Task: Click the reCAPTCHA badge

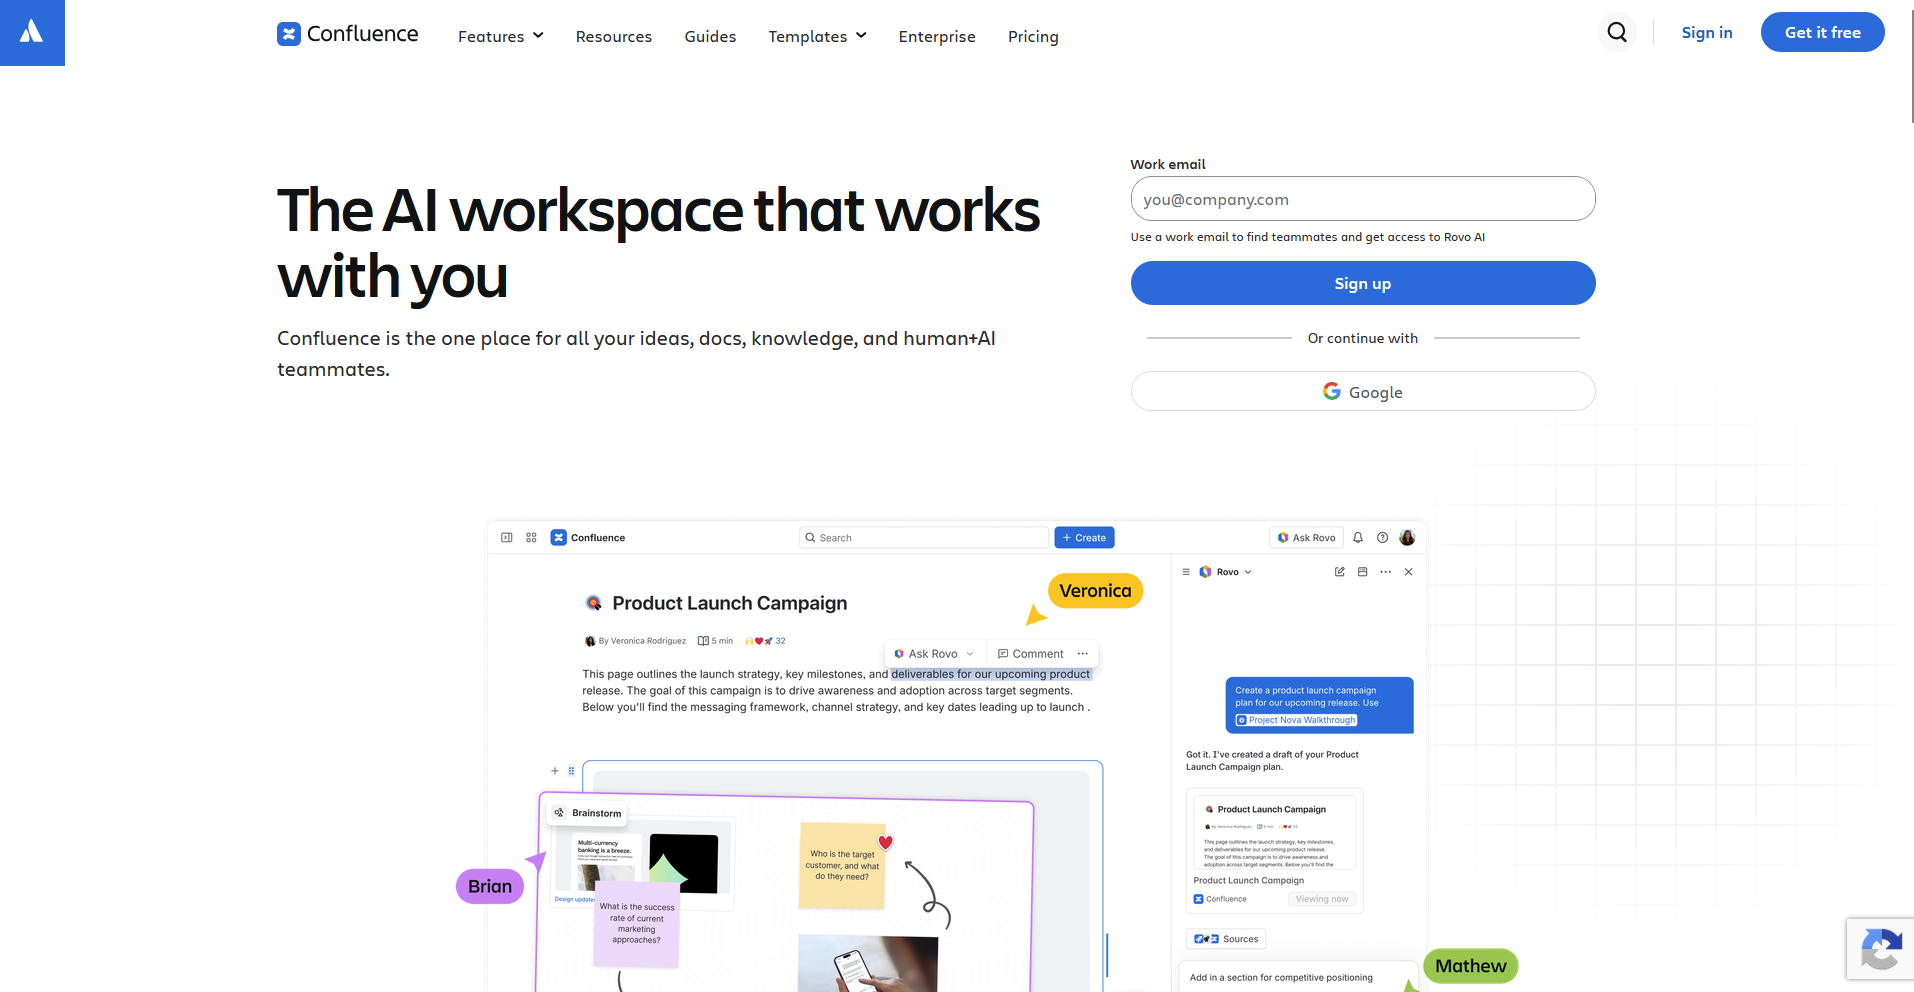Action: pos(1880,948)
